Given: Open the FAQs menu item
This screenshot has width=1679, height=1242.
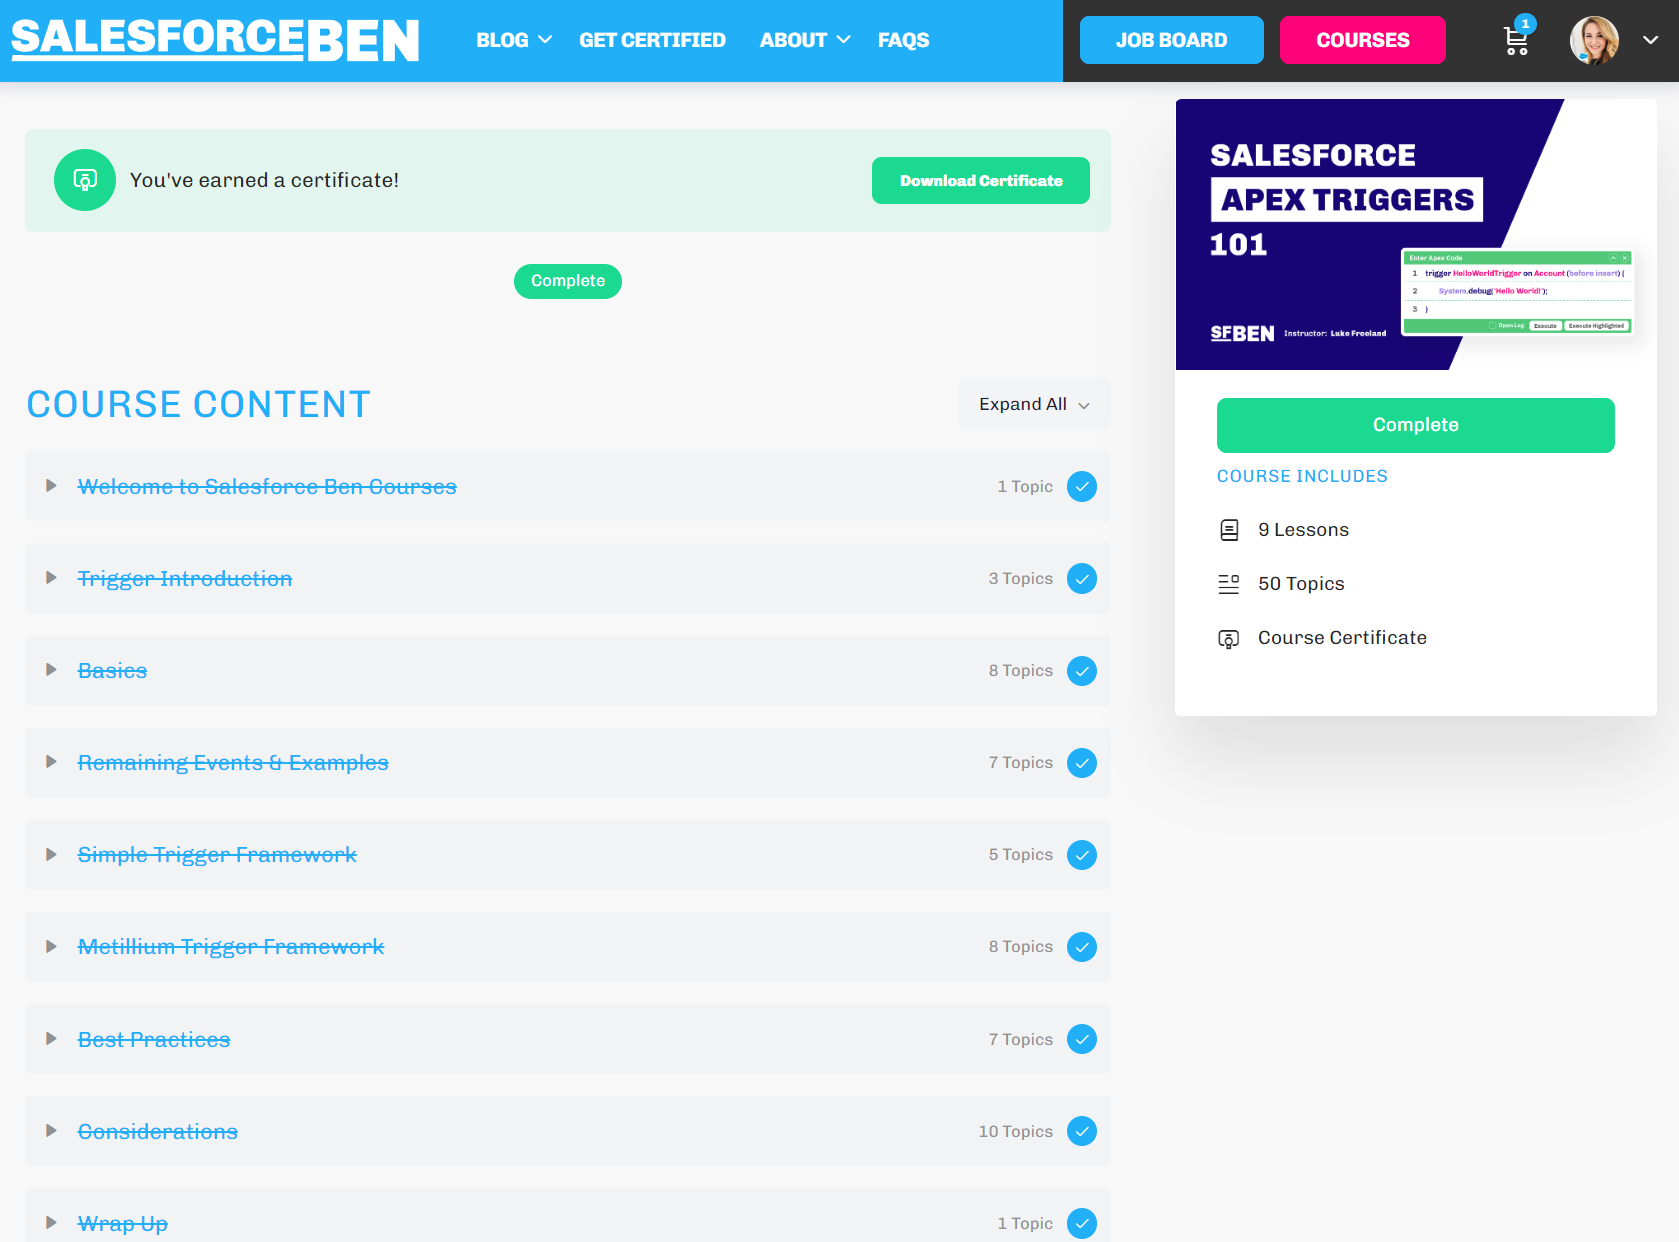Looking at the screenshot, I should 903,40.
